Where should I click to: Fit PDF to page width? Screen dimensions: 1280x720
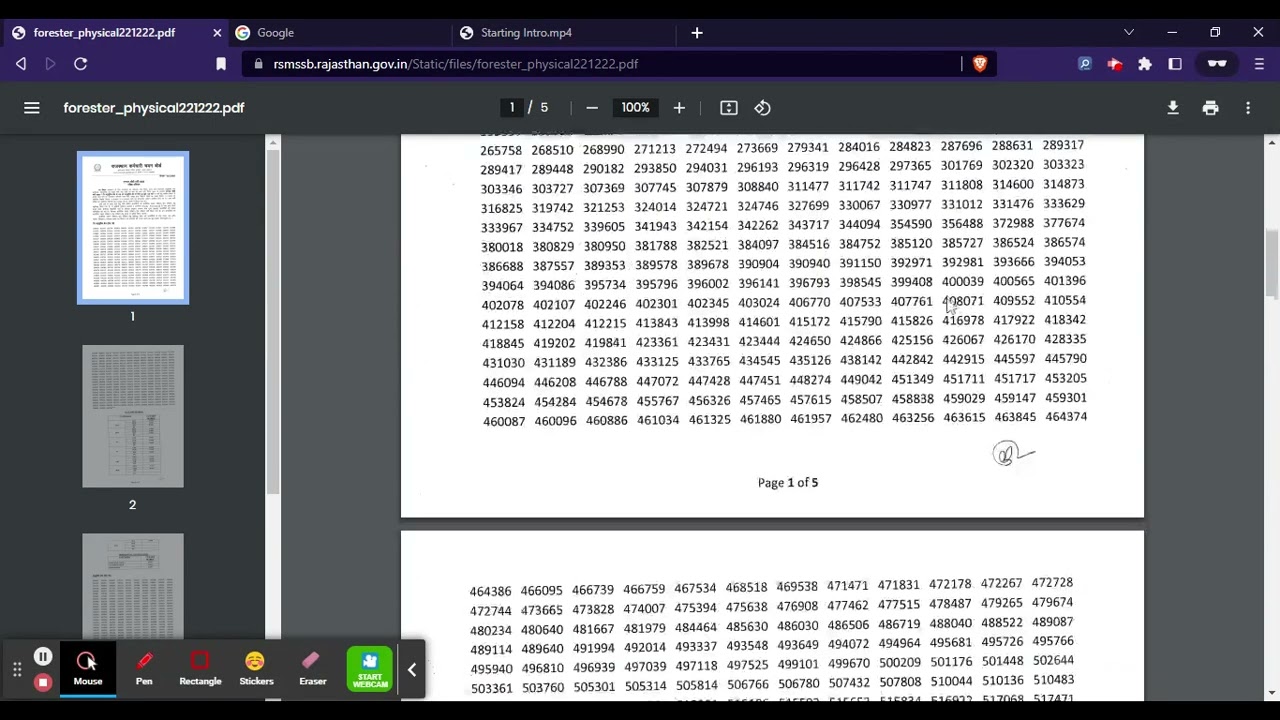pos(729,108)
